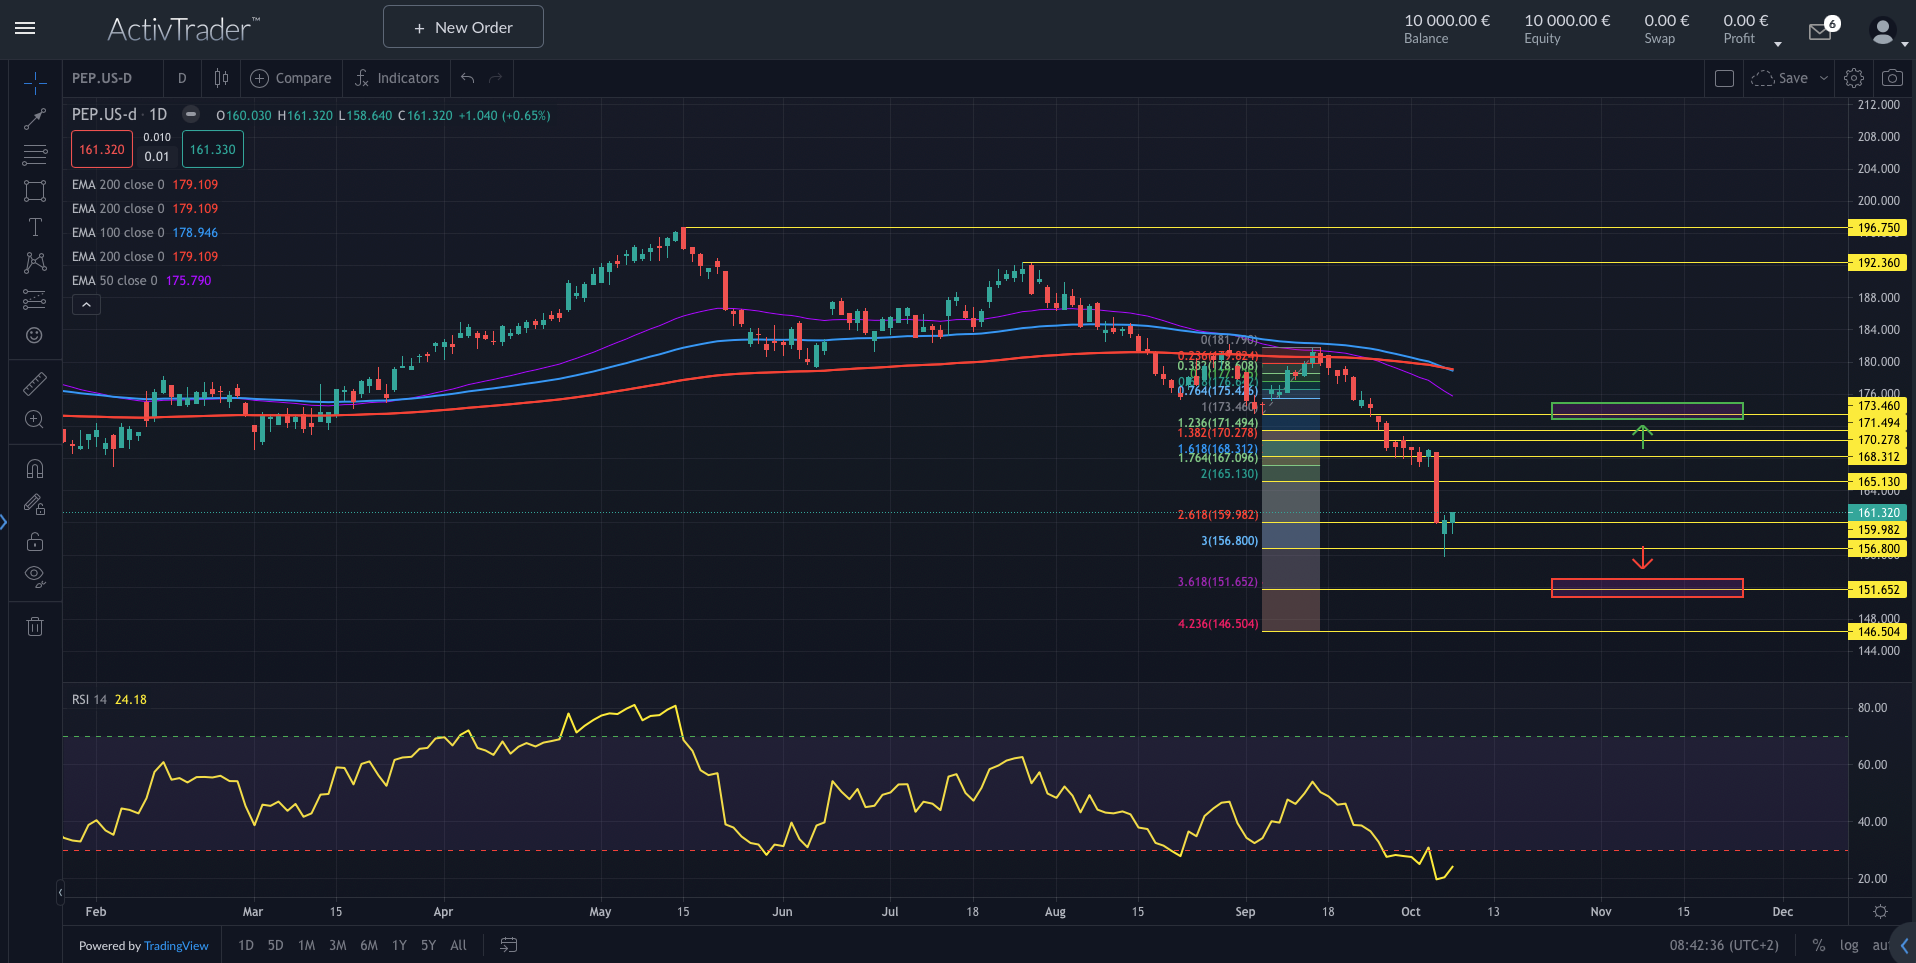Select the text annotation tool
Image resolution: width=1916 pixels, height=963 pixels.
tap(35, 227)
